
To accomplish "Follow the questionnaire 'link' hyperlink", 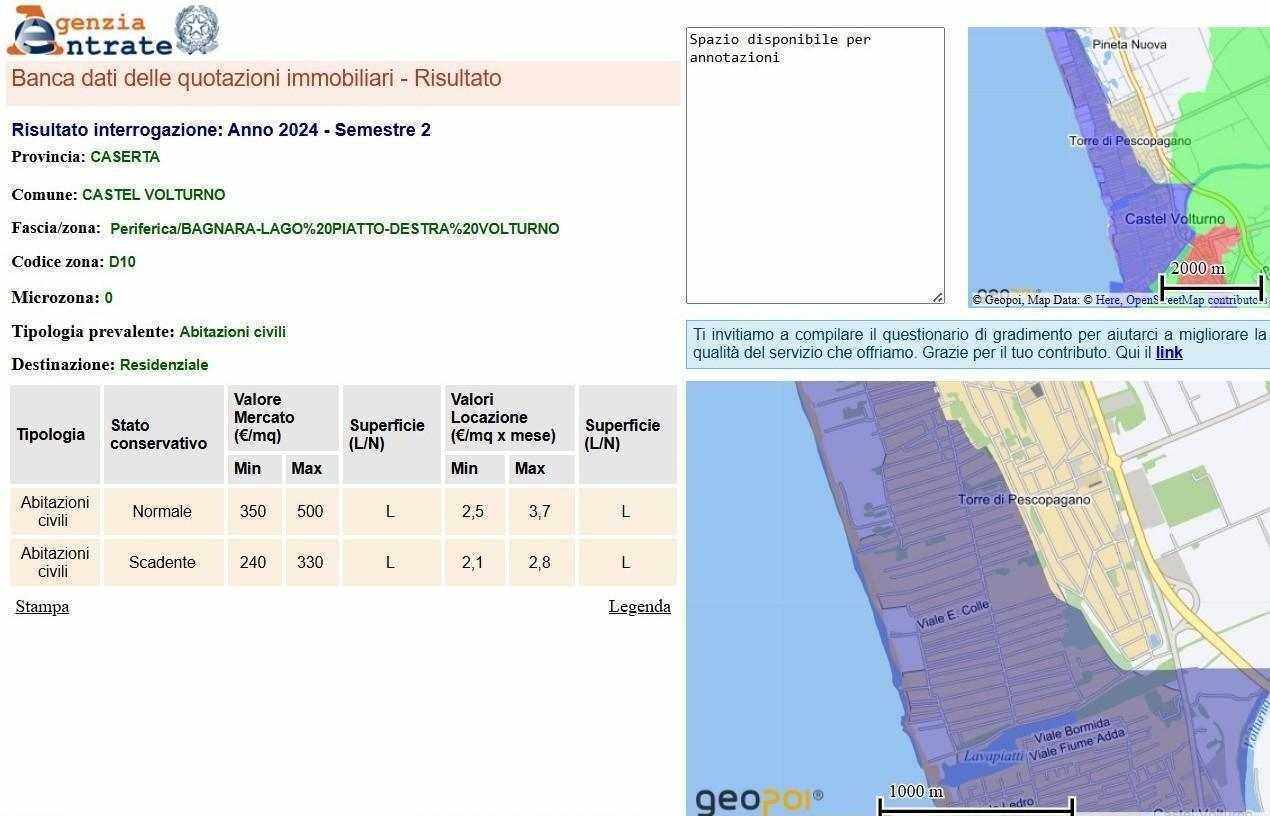I will 1169,353.
